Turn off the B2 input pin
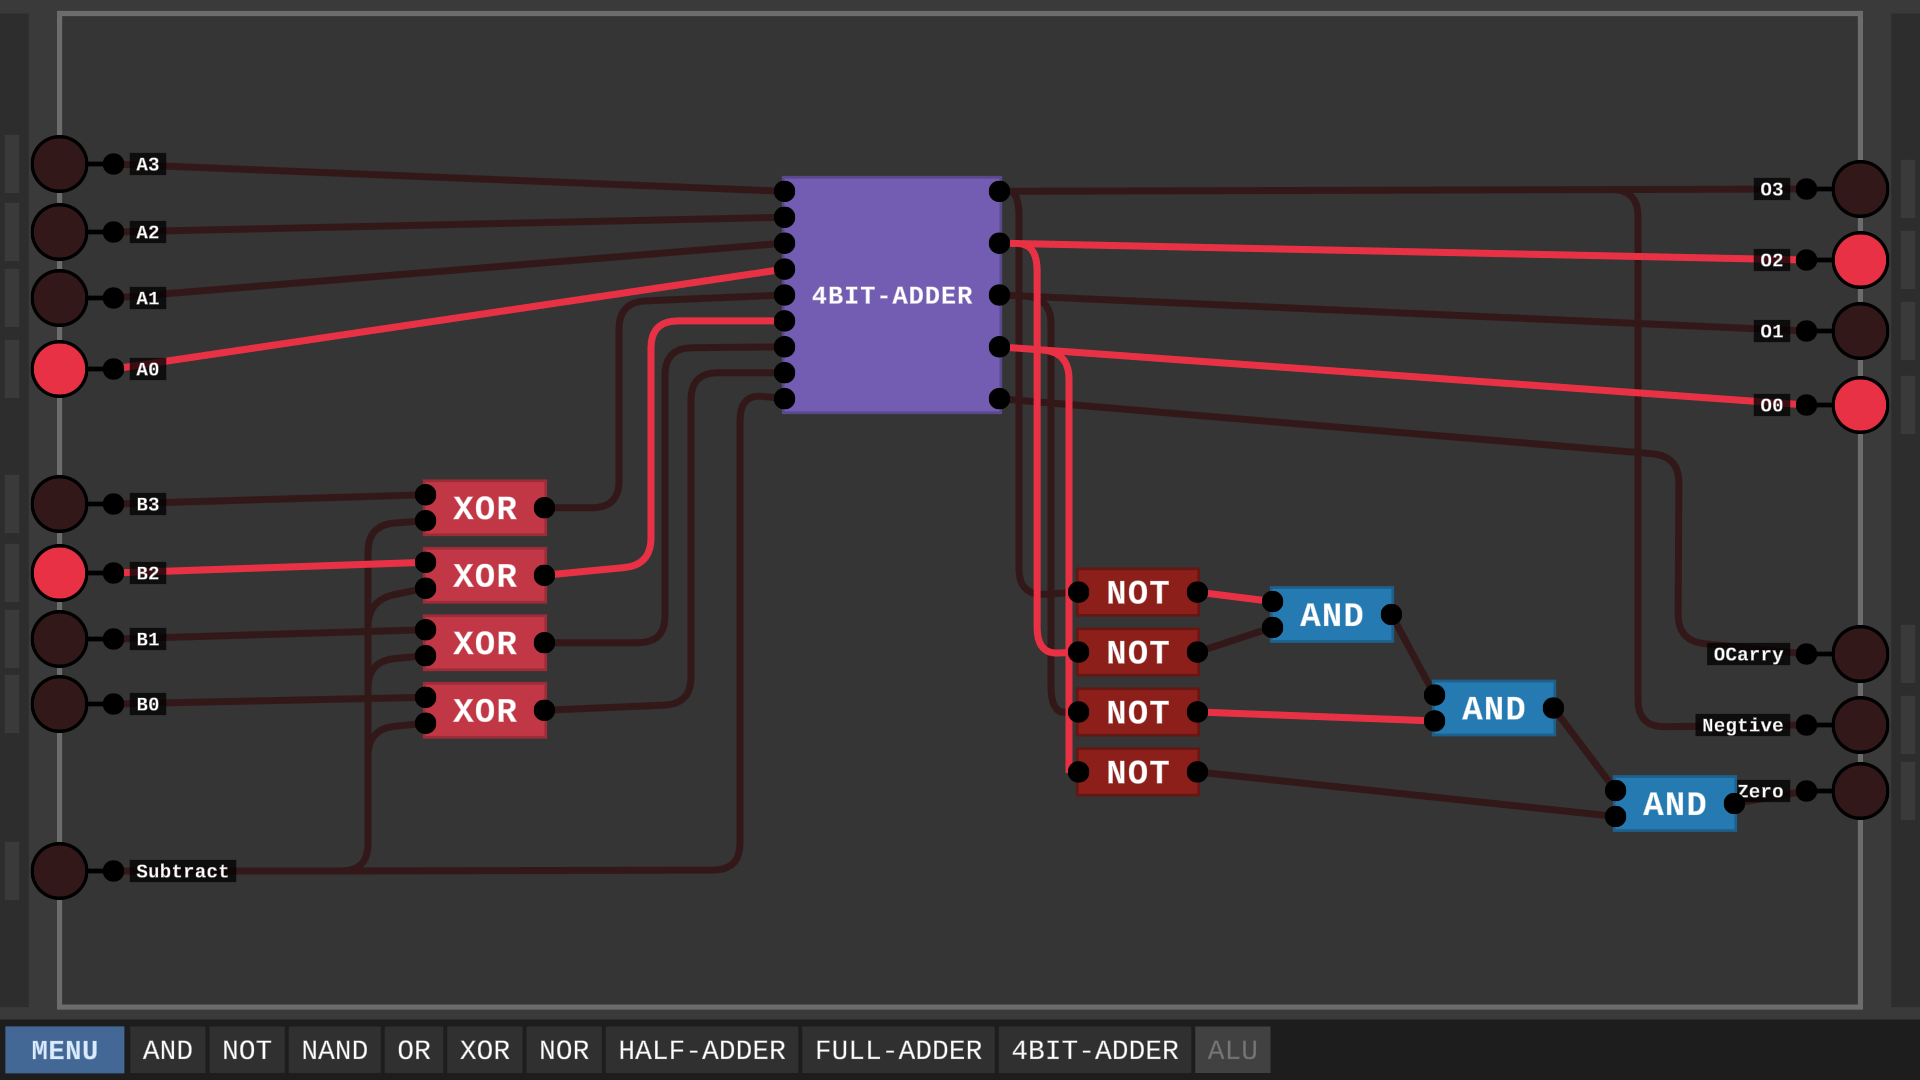The image size is (1920, 1080). click(59, 573)
